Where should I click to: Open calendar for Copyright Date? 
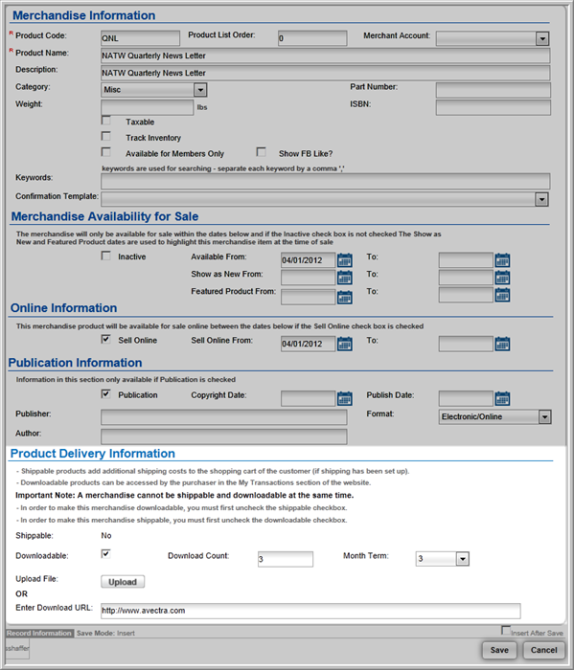coord(344,398)
